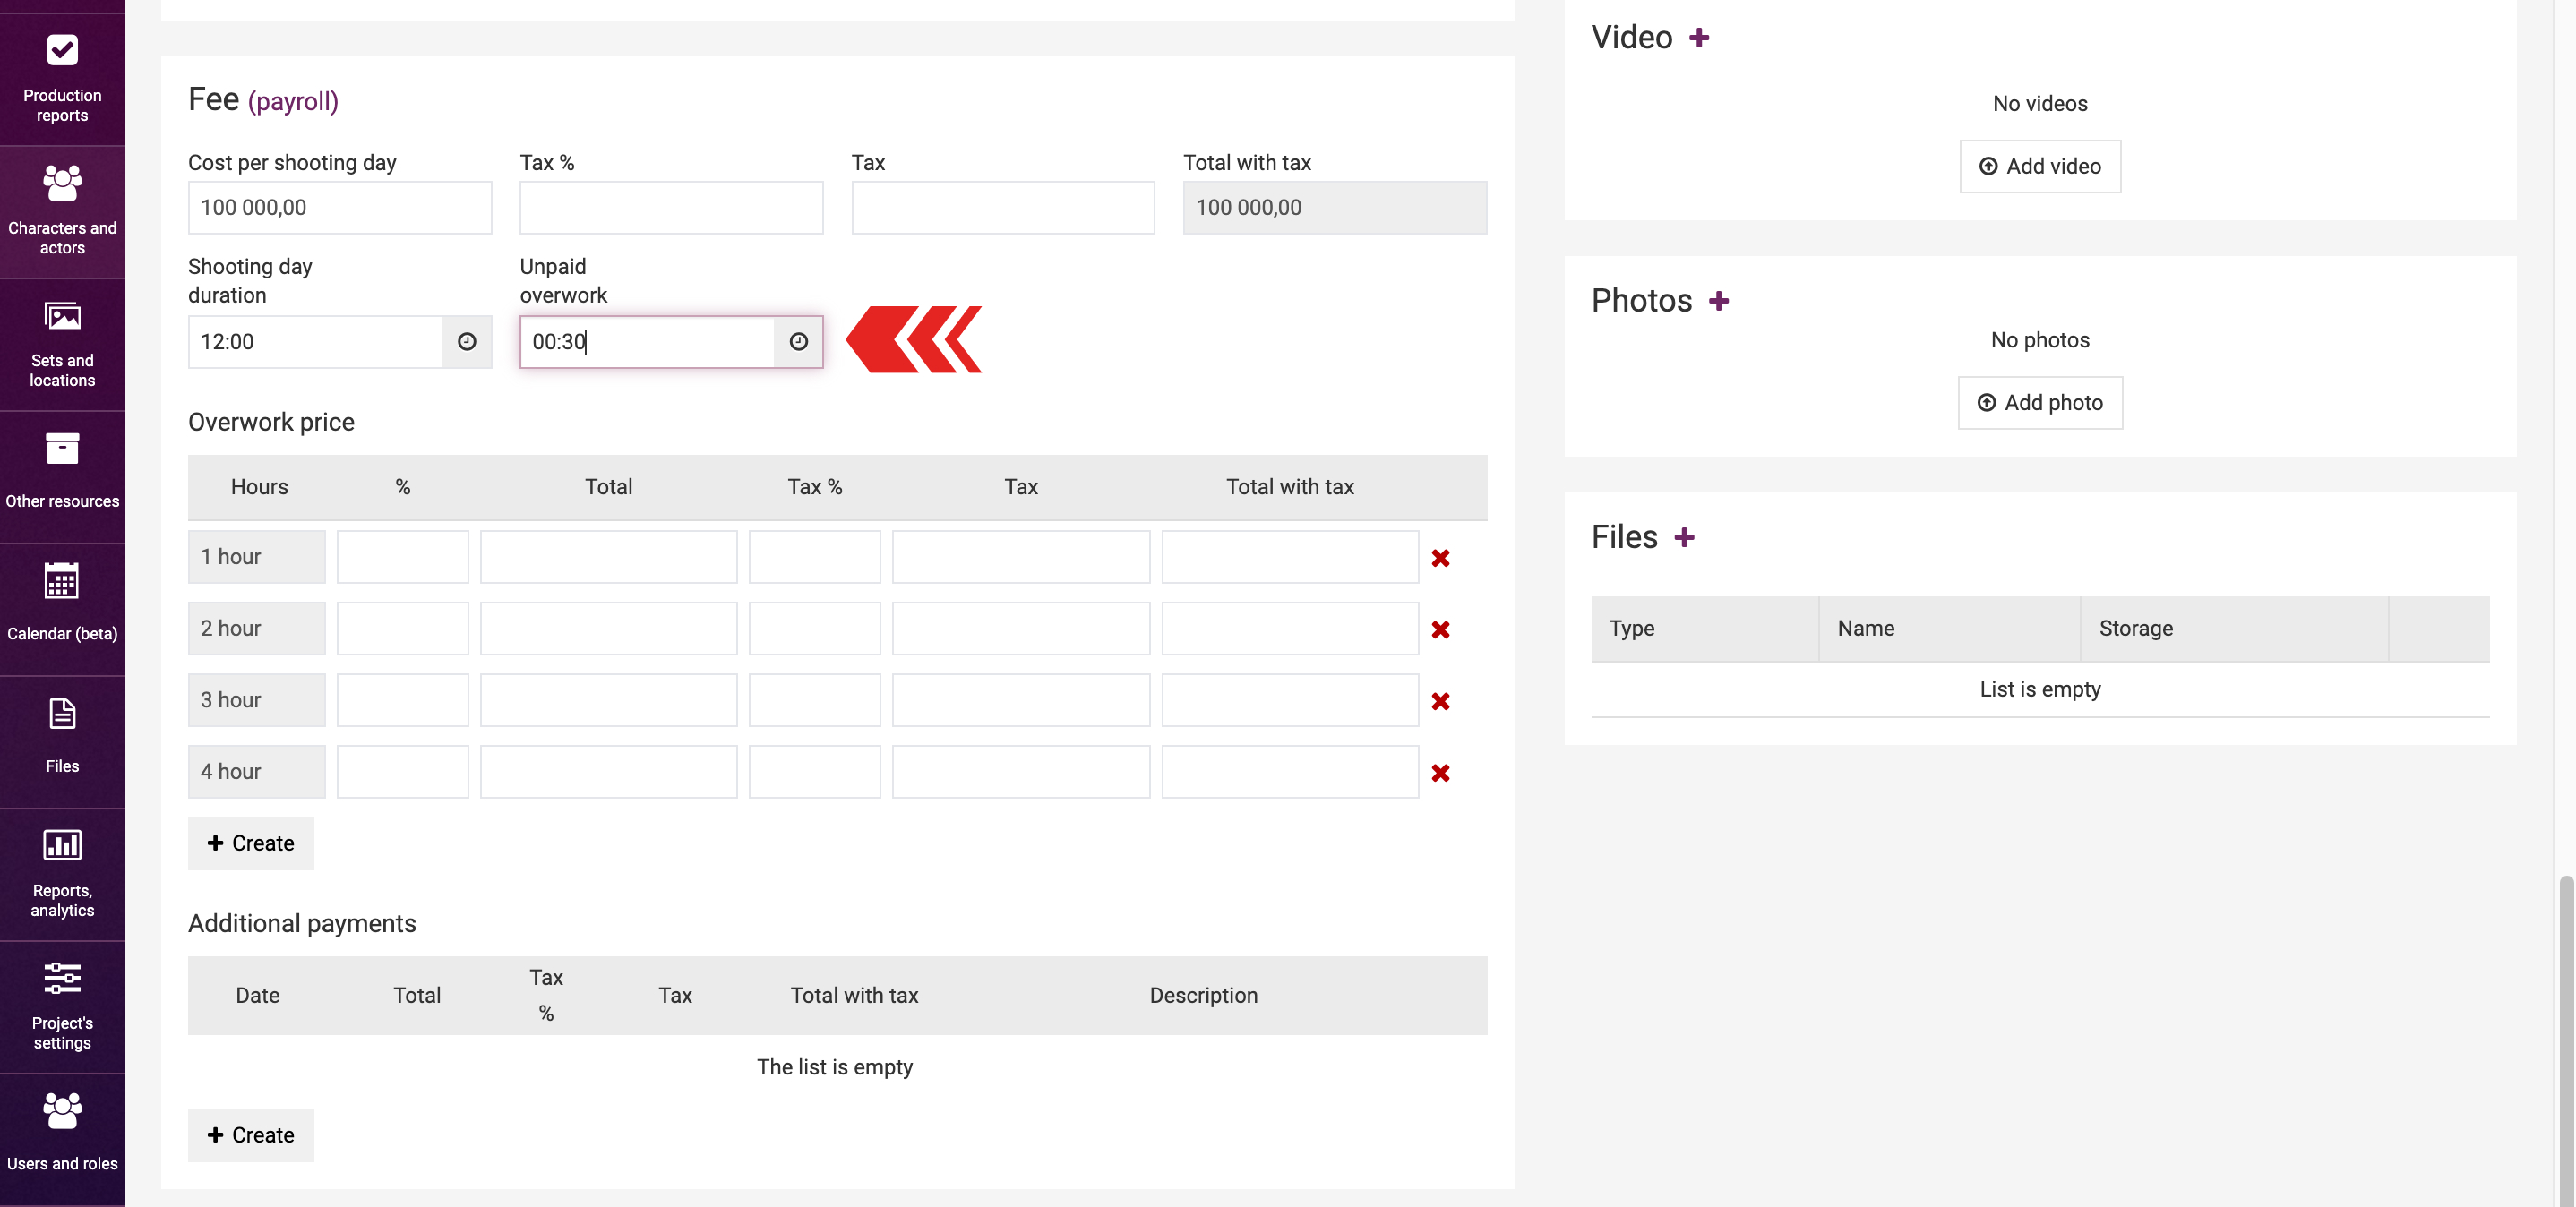Create a new additional payment
2576x1207 pixels.
pyautogui.click(x=251, y=1135)
